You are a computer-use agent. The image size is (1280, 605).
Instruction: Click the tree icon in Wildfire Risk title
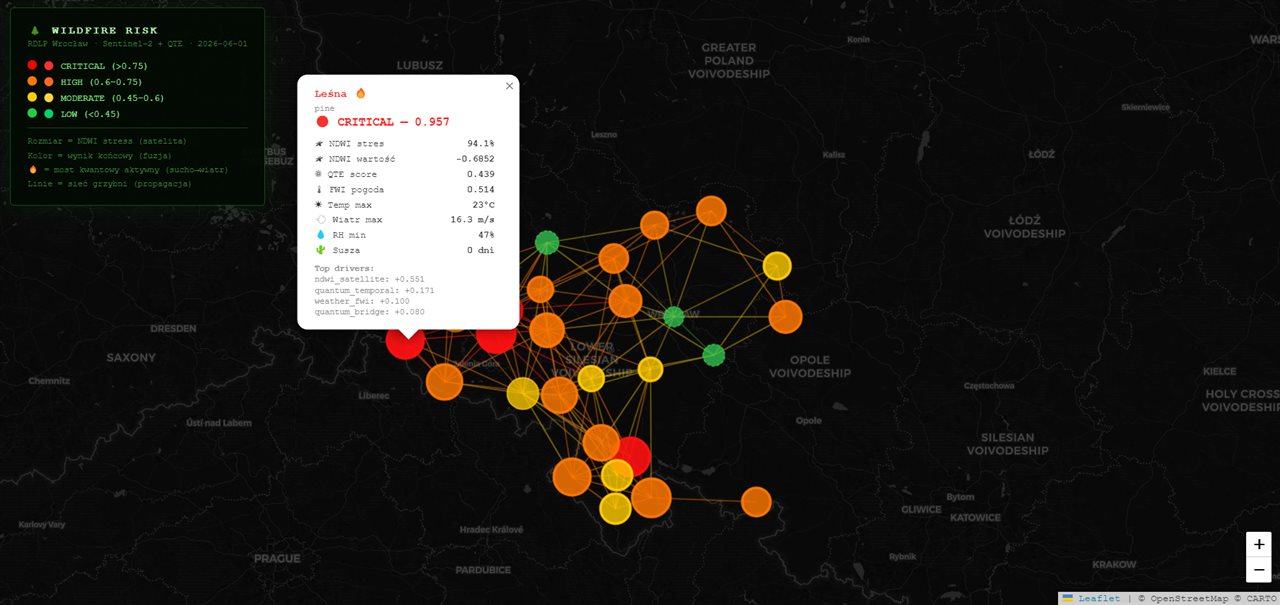point(34,31)
